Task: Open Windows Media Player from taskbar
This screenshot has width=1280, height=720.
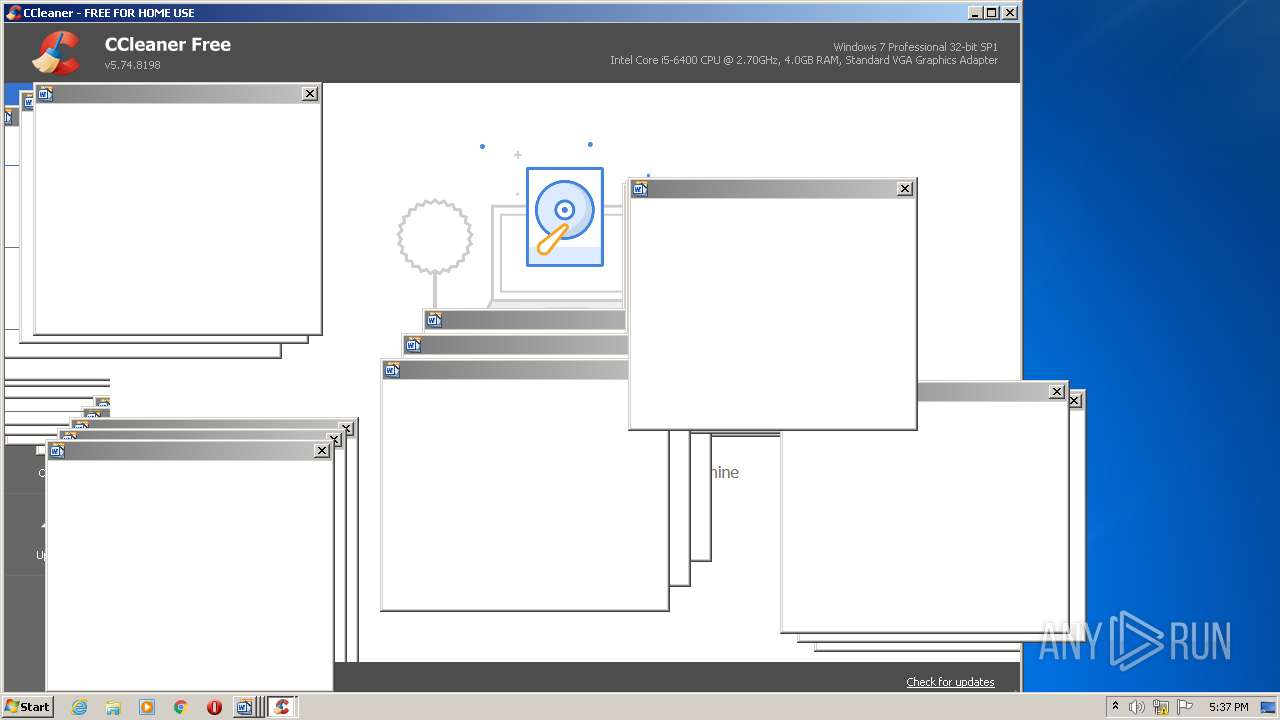Action: coord(147,707)
